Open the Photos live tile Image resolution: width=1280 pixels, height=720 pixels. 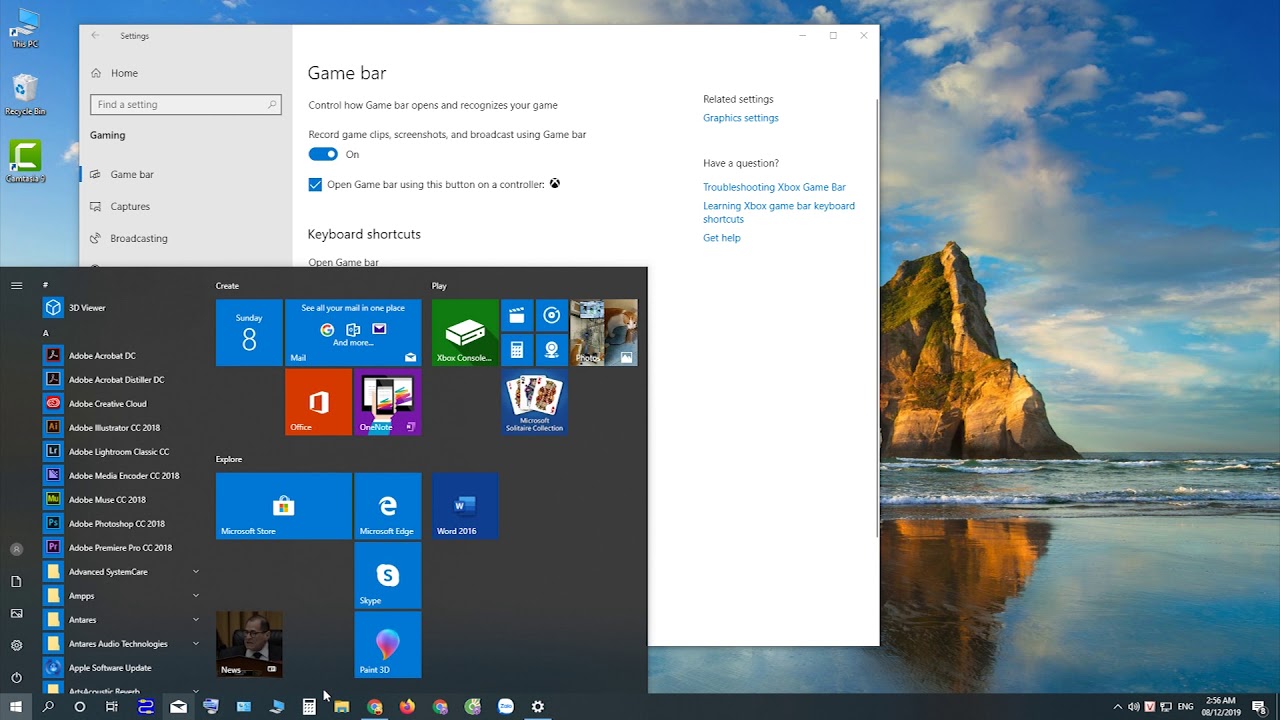(604, 333)
